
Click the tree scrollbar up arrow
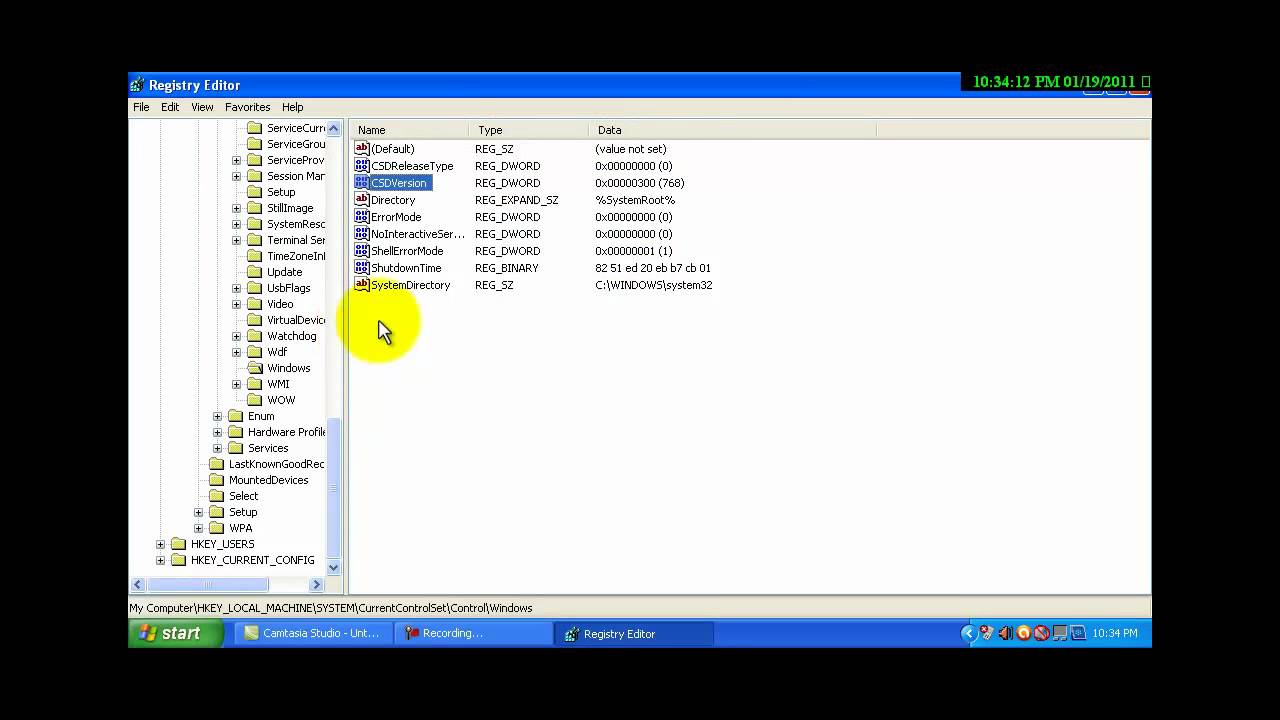click(334, 129)
